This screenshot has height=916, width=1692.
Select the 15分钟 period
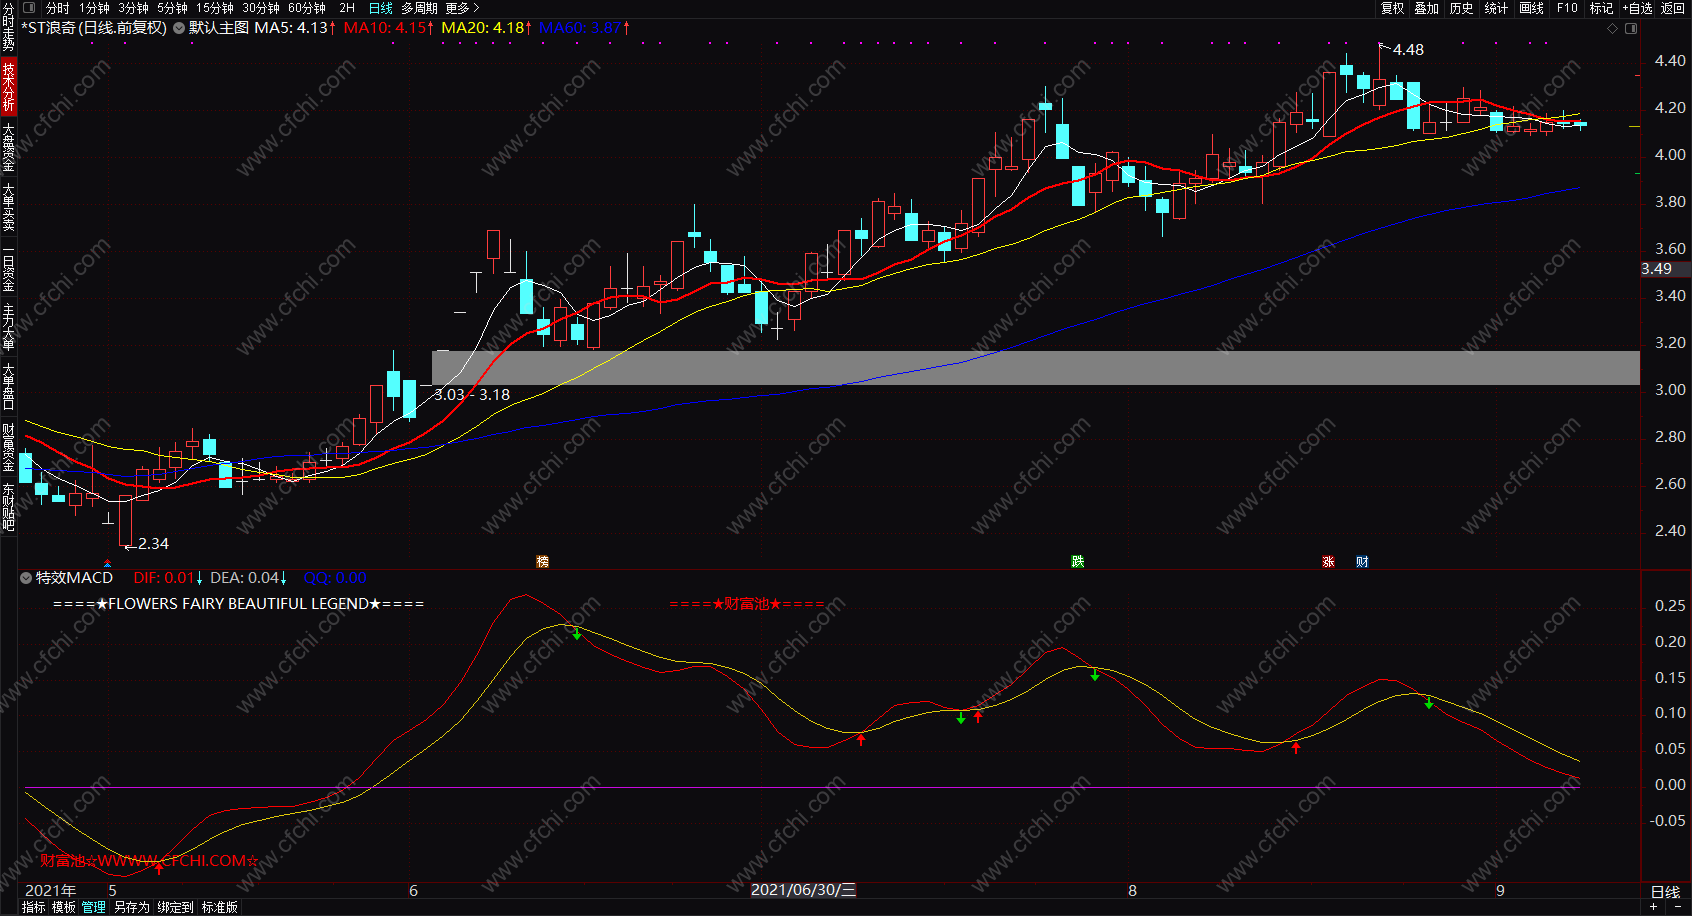click(x=215, y=8)
